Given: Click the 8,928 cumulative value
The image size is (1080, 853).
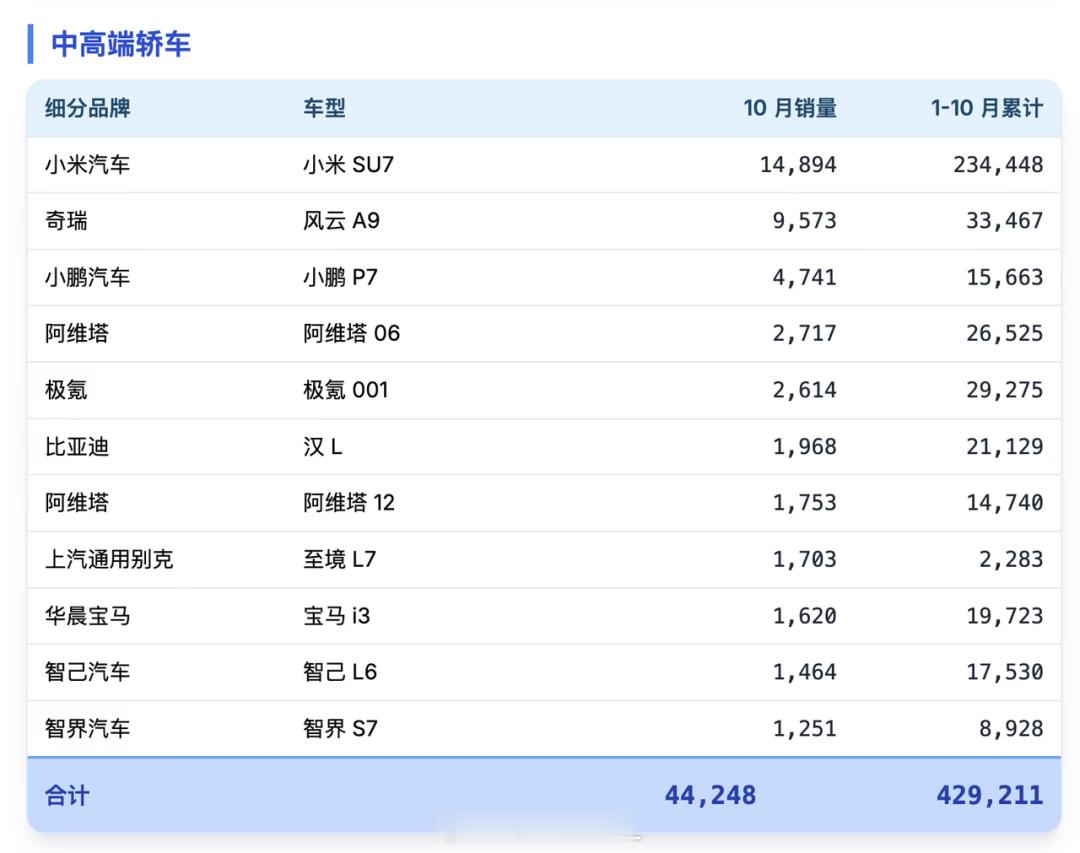Looking at the screenshot, I should click(x=1011, y=728).
